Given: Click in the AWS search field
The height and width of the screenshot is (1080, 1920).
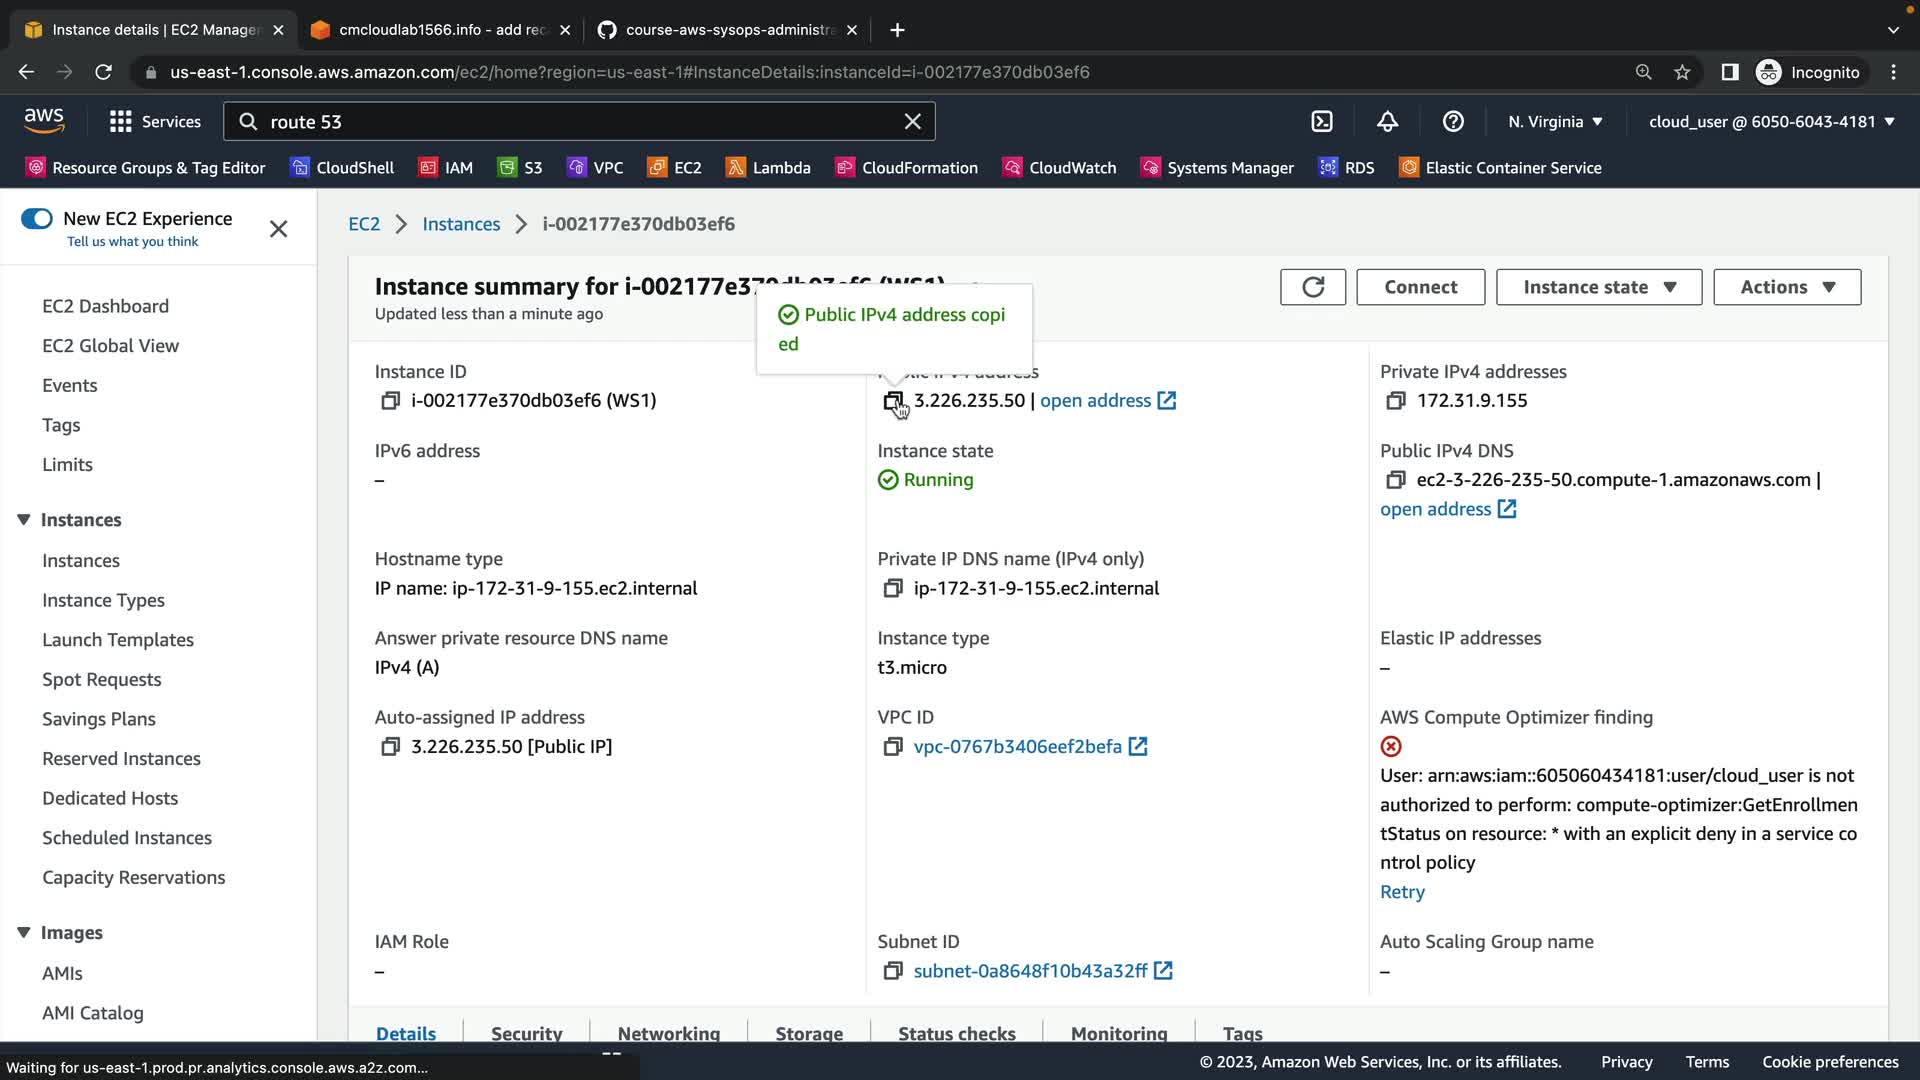Looking at the screenshot, I should [580, 121].
